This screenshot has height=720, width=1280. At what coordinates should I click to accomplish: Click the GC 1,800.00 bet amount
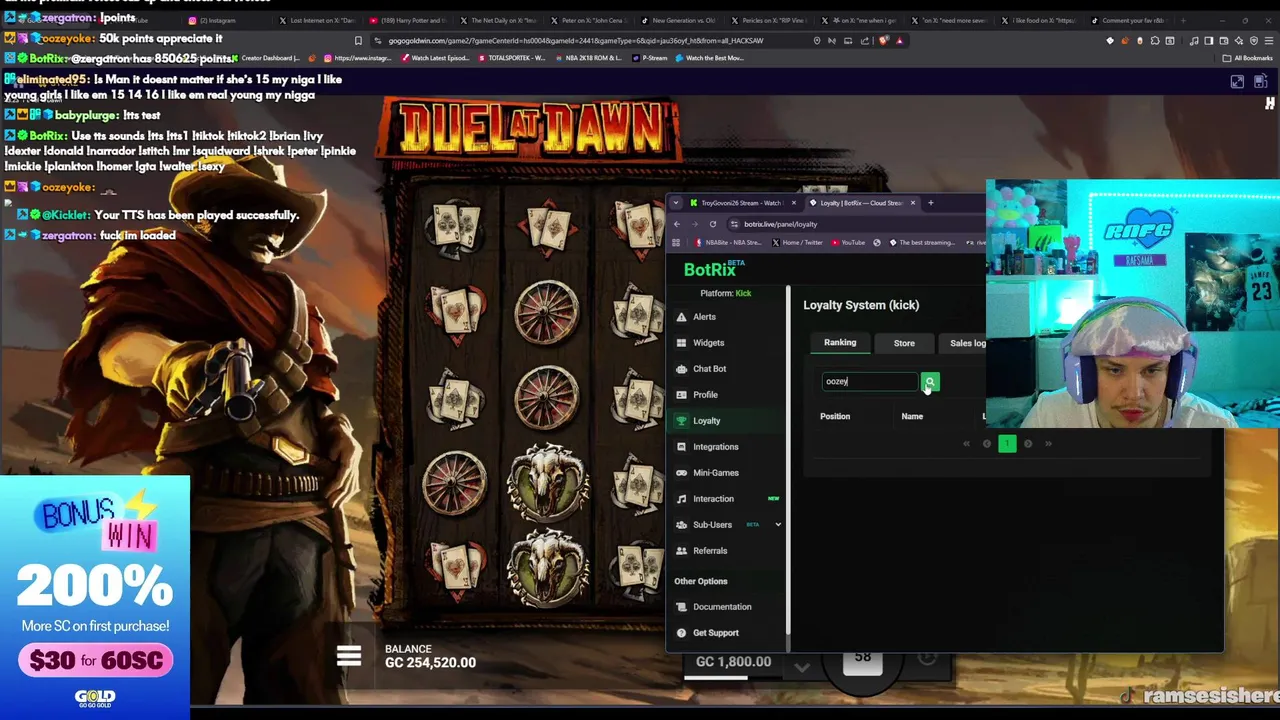tap(733, 661)
